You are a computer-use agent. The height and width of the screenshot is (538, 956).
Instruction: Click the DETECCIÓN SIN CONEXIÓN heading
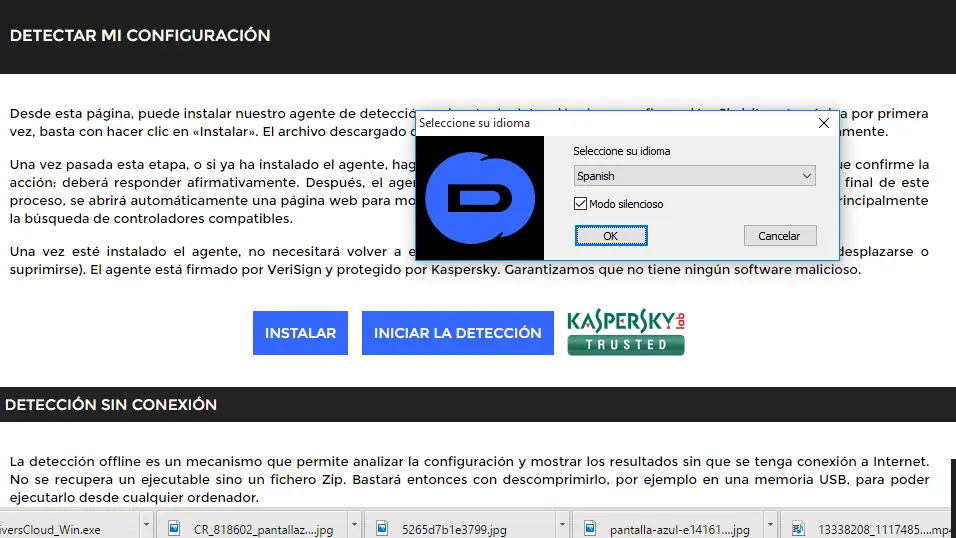coord(111,404)
